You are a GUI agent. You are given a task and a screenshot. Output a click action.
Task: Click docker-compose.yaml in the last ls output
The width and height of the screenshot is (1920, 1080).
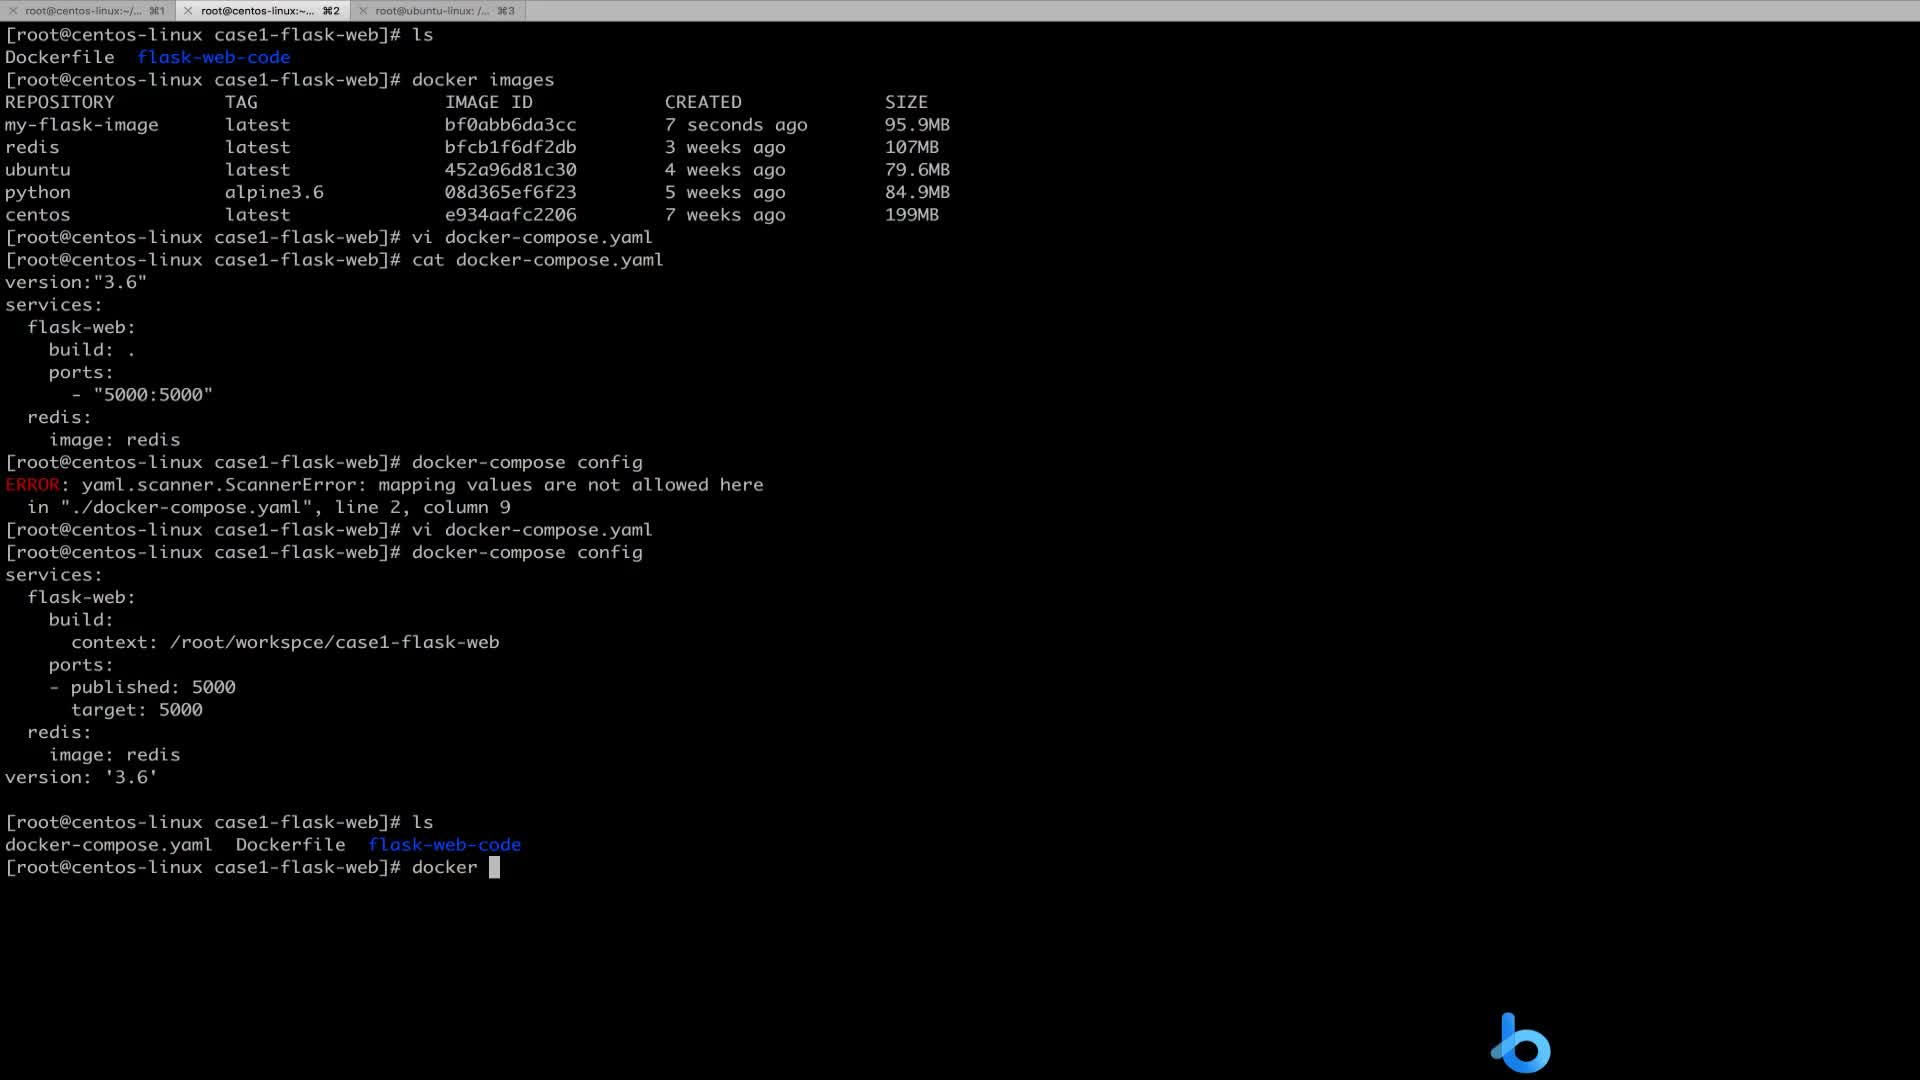(x=109, y=845)
